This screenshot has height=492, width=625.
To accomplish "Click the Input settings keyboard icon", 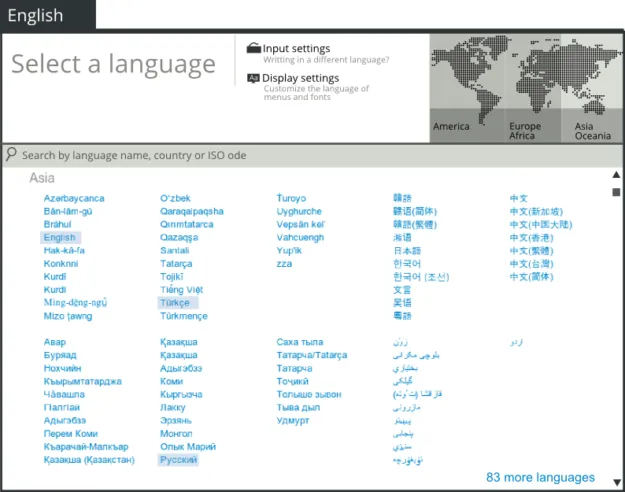I will pos(254,48).
